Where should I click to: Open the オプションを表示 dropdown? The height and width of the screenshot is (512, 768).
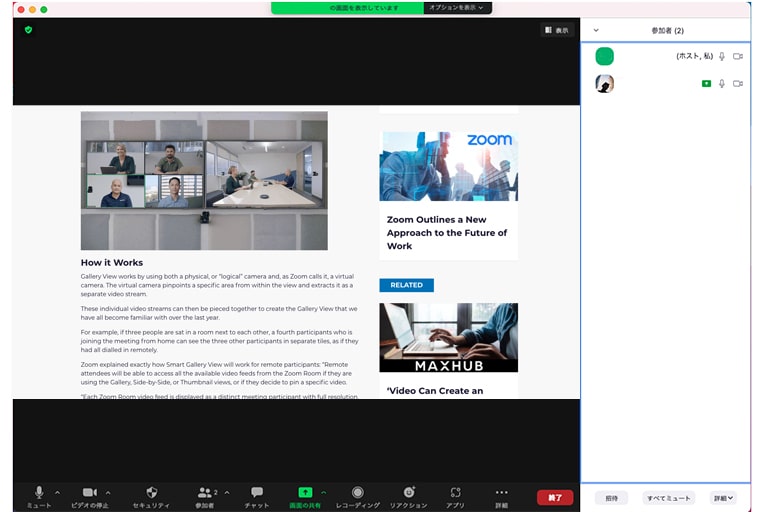pos(456,8)
